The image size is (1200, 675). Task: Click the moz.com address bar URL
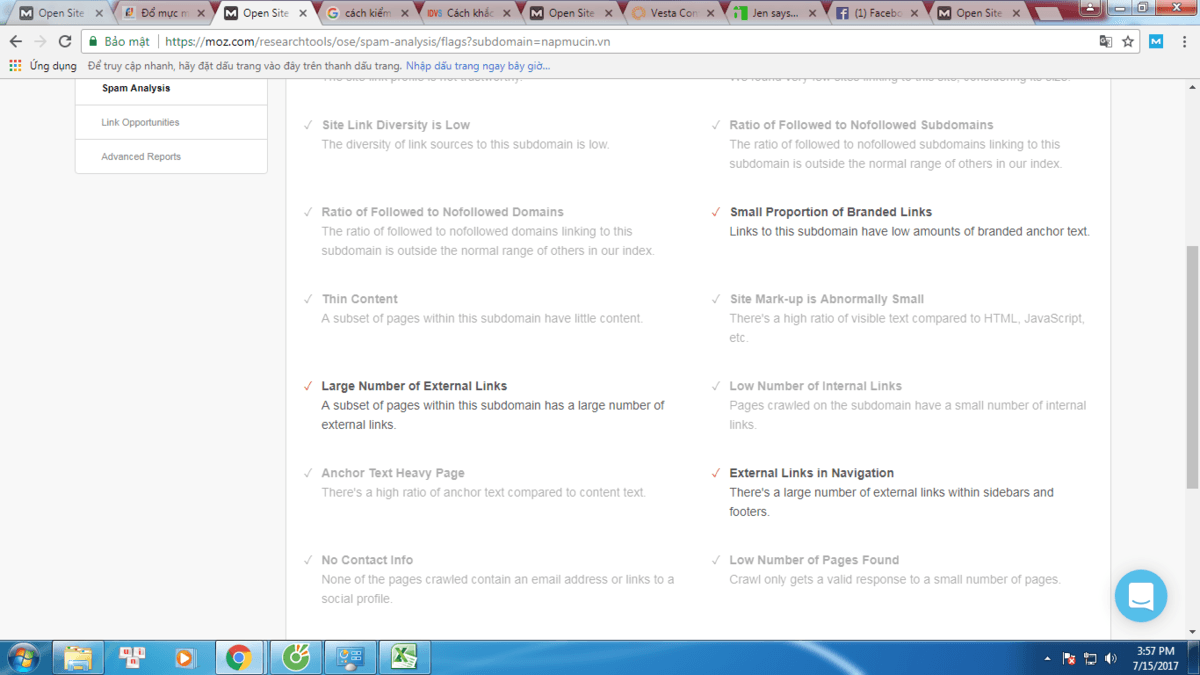pyautogui.click(x=388, y=42)
